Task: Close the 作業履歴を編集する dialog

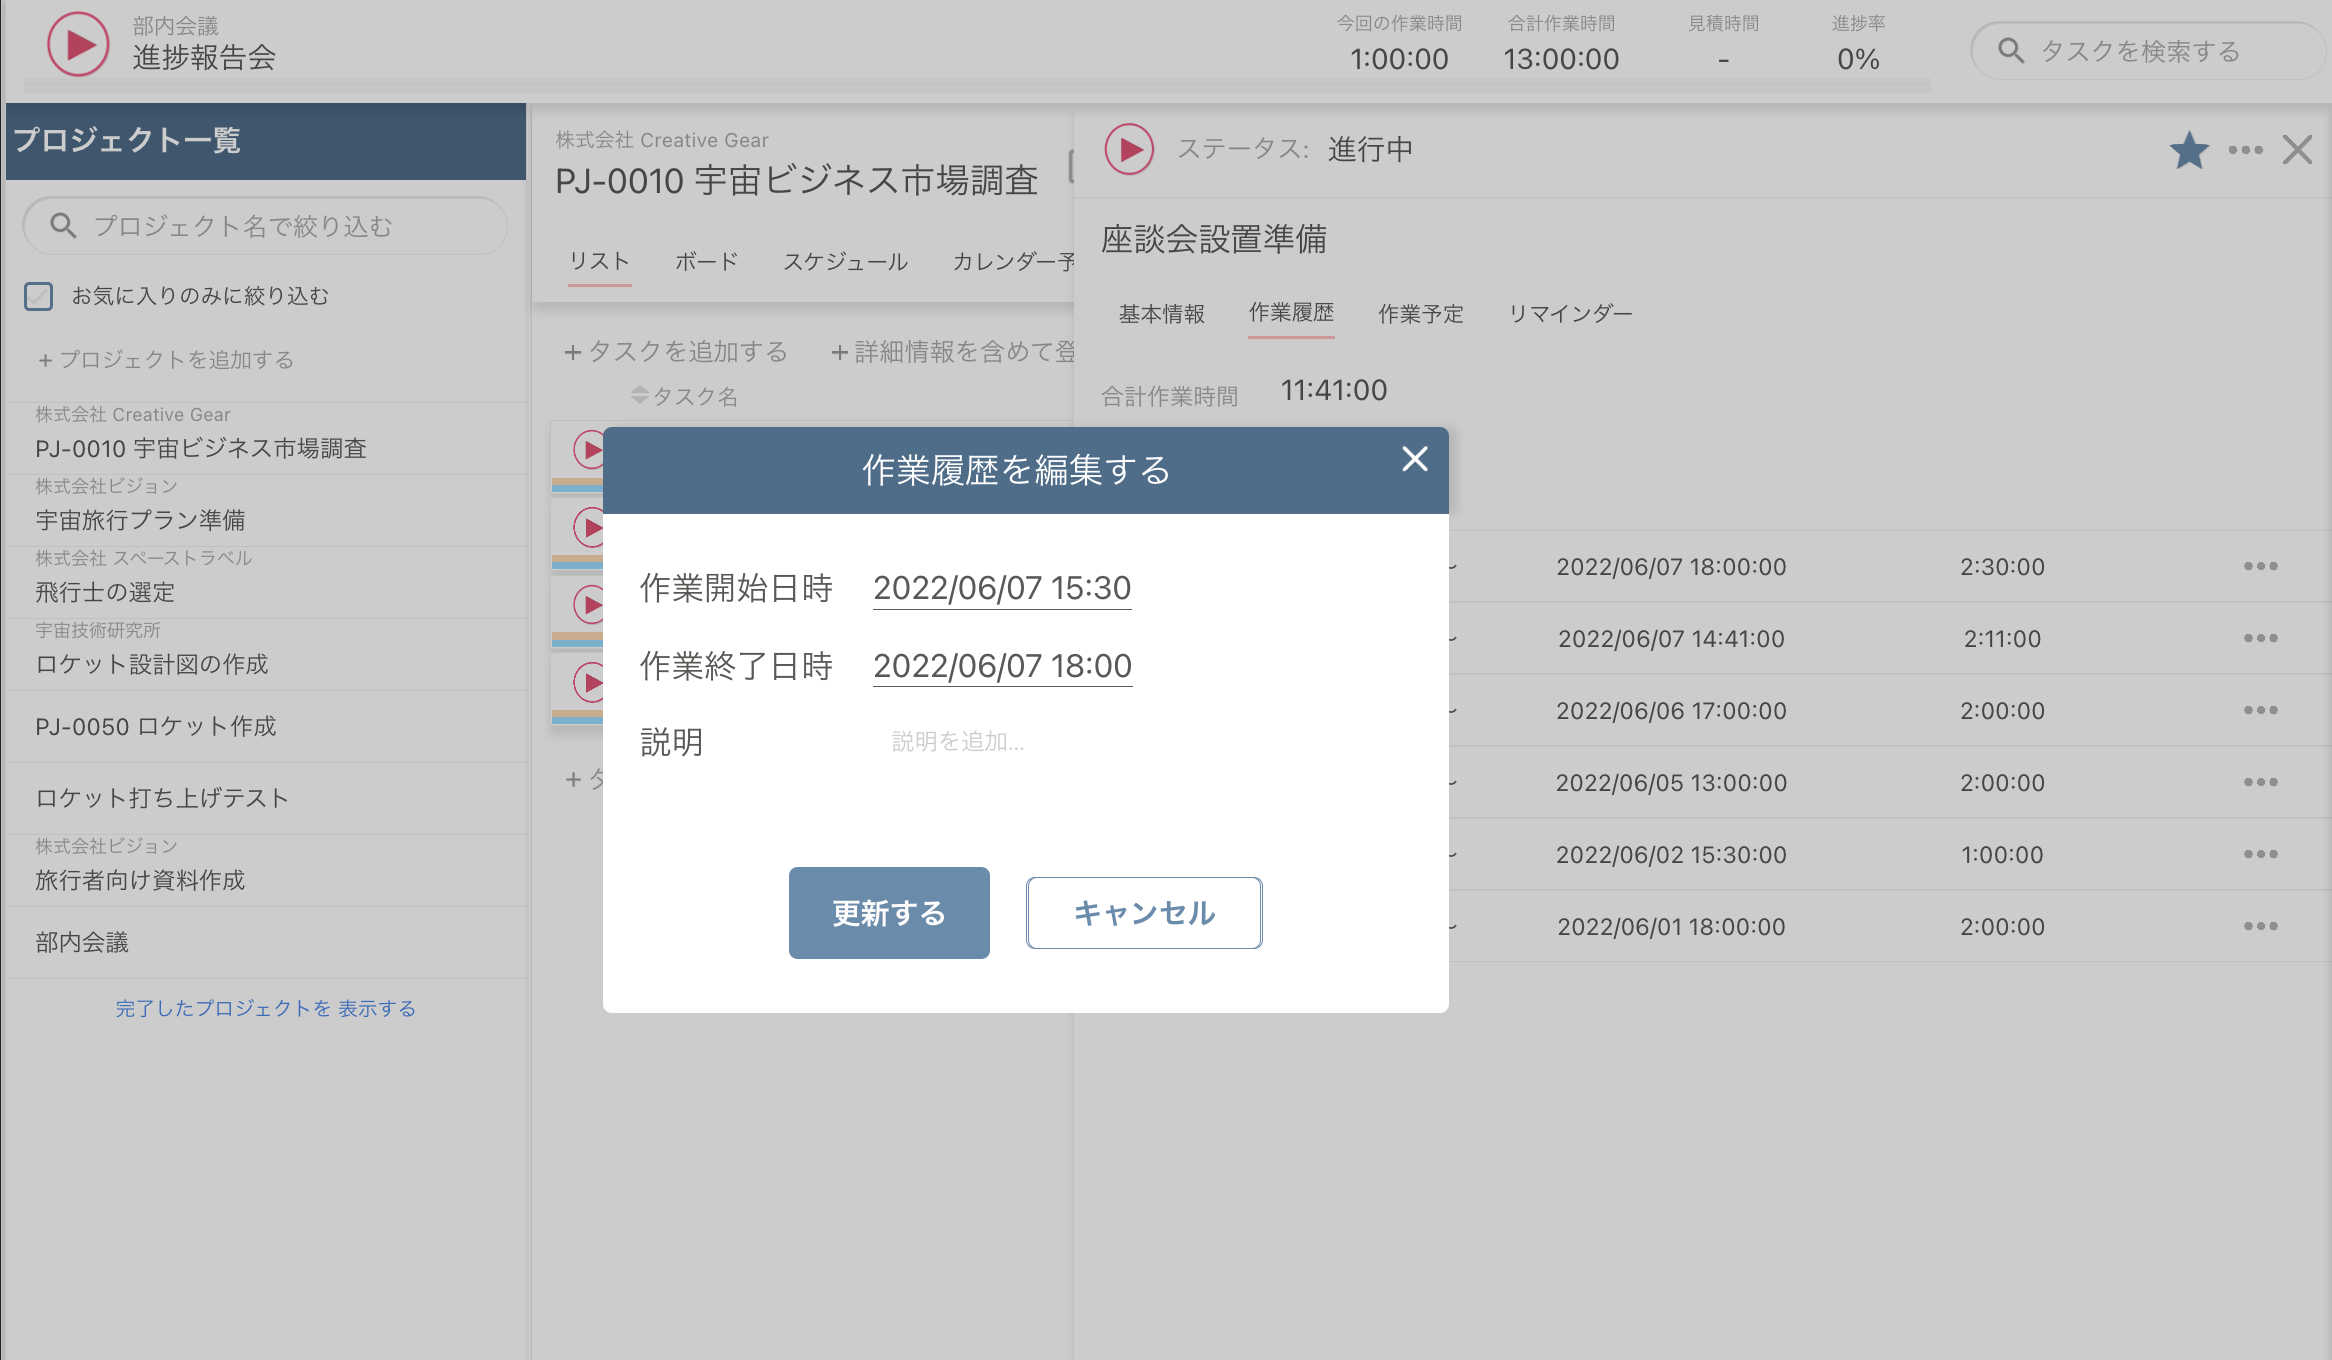Action: click(1415, 461)
